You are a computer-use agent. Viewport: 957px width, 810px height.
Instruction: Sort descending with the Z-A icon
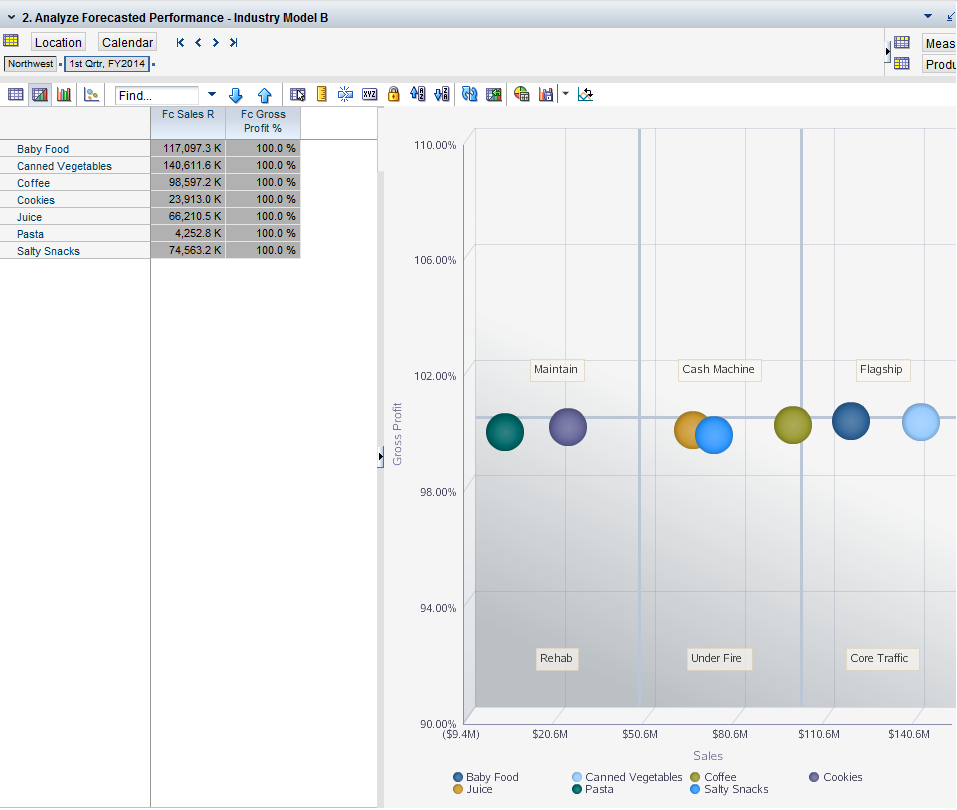coord(441,94)
